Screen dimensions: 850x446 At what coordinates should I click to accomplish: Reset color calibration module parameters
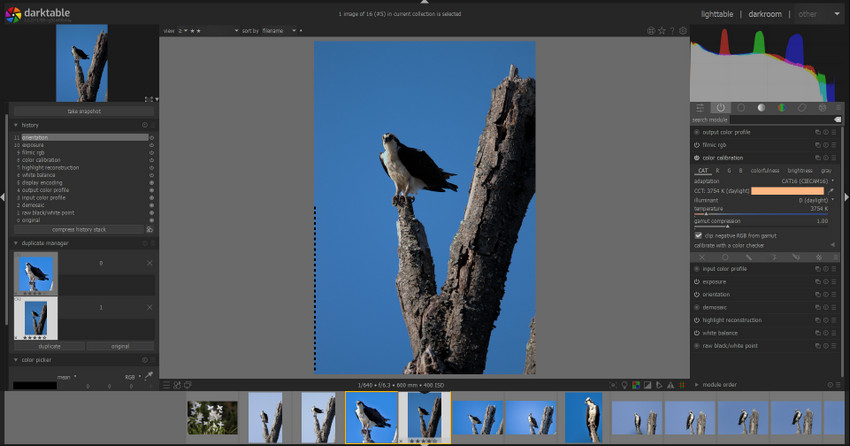point(826,158)
